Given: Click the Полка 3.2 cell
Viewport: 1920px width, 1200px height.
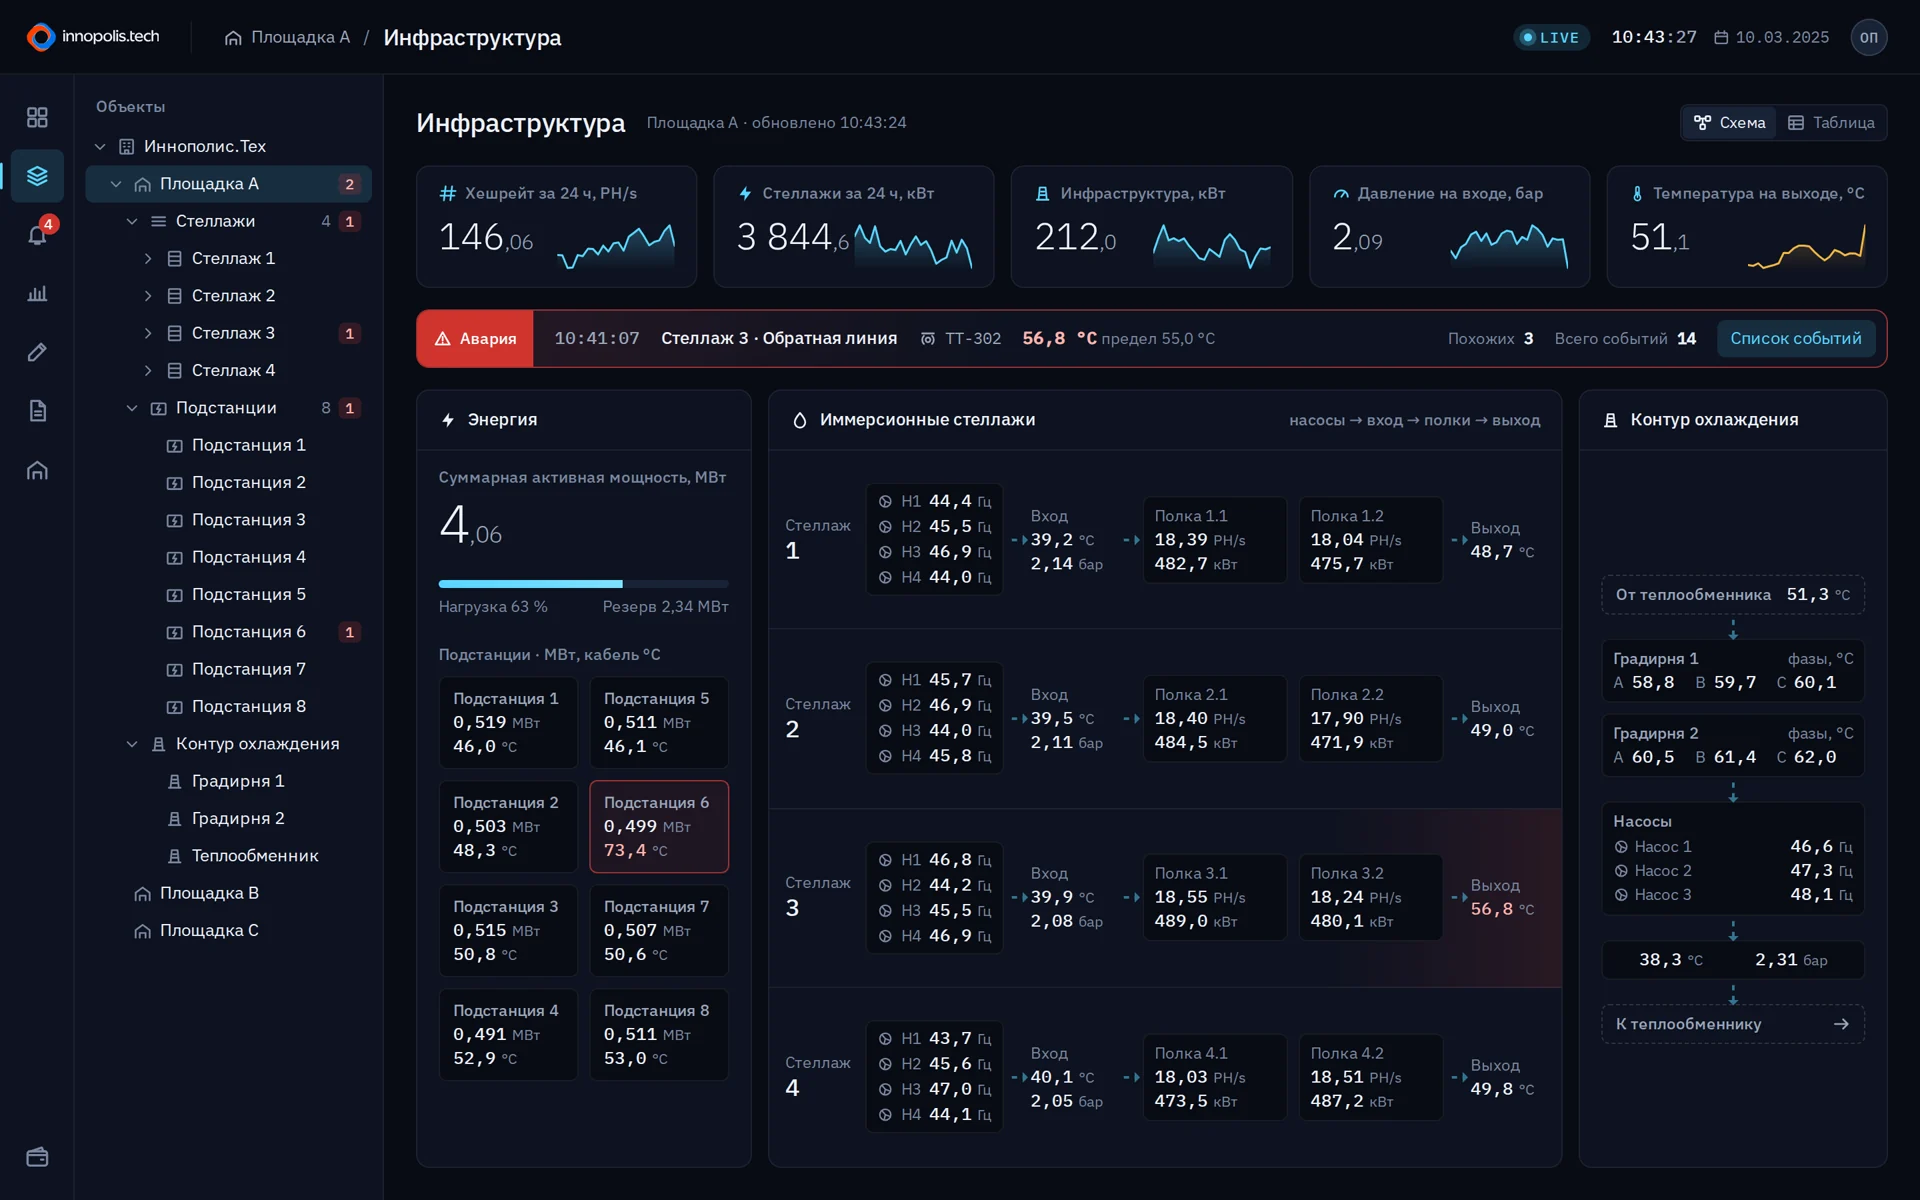Looking at the screenshot, I should [x=1370, y=898].
